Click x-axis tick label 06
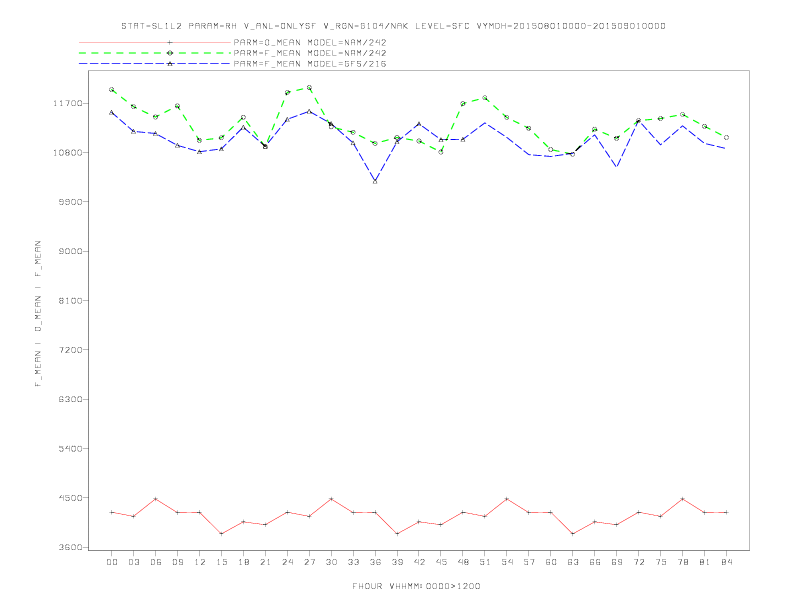The width and height of the screenshot is (792, 612). (156, 562)
